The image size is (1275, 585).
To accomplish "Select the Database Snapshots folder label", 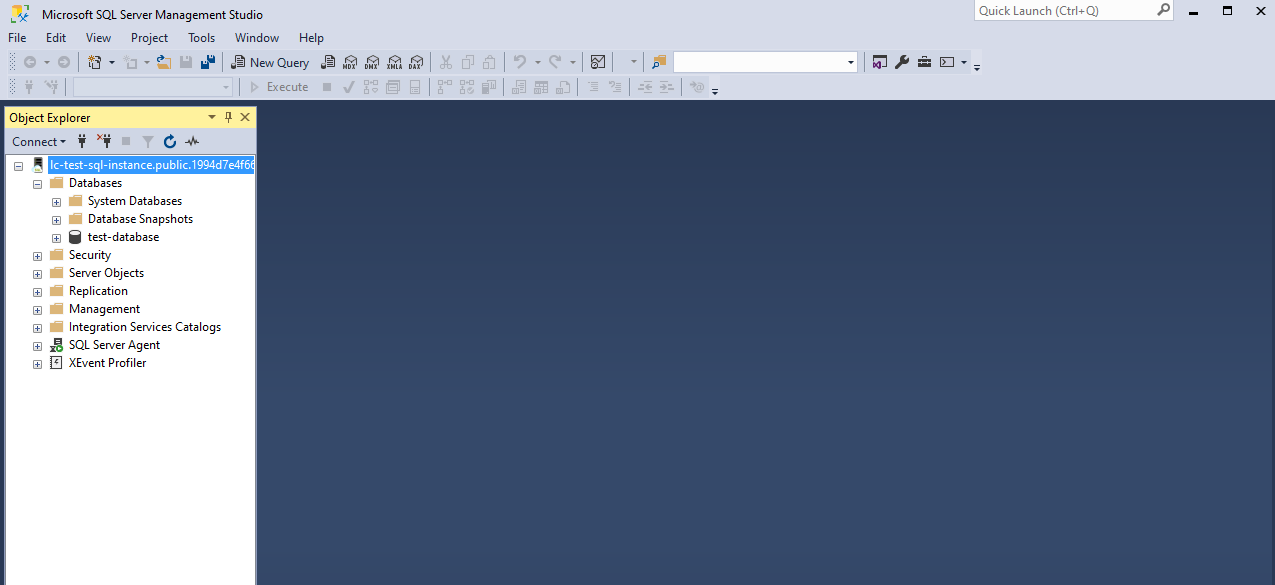I will coord(140,219).
